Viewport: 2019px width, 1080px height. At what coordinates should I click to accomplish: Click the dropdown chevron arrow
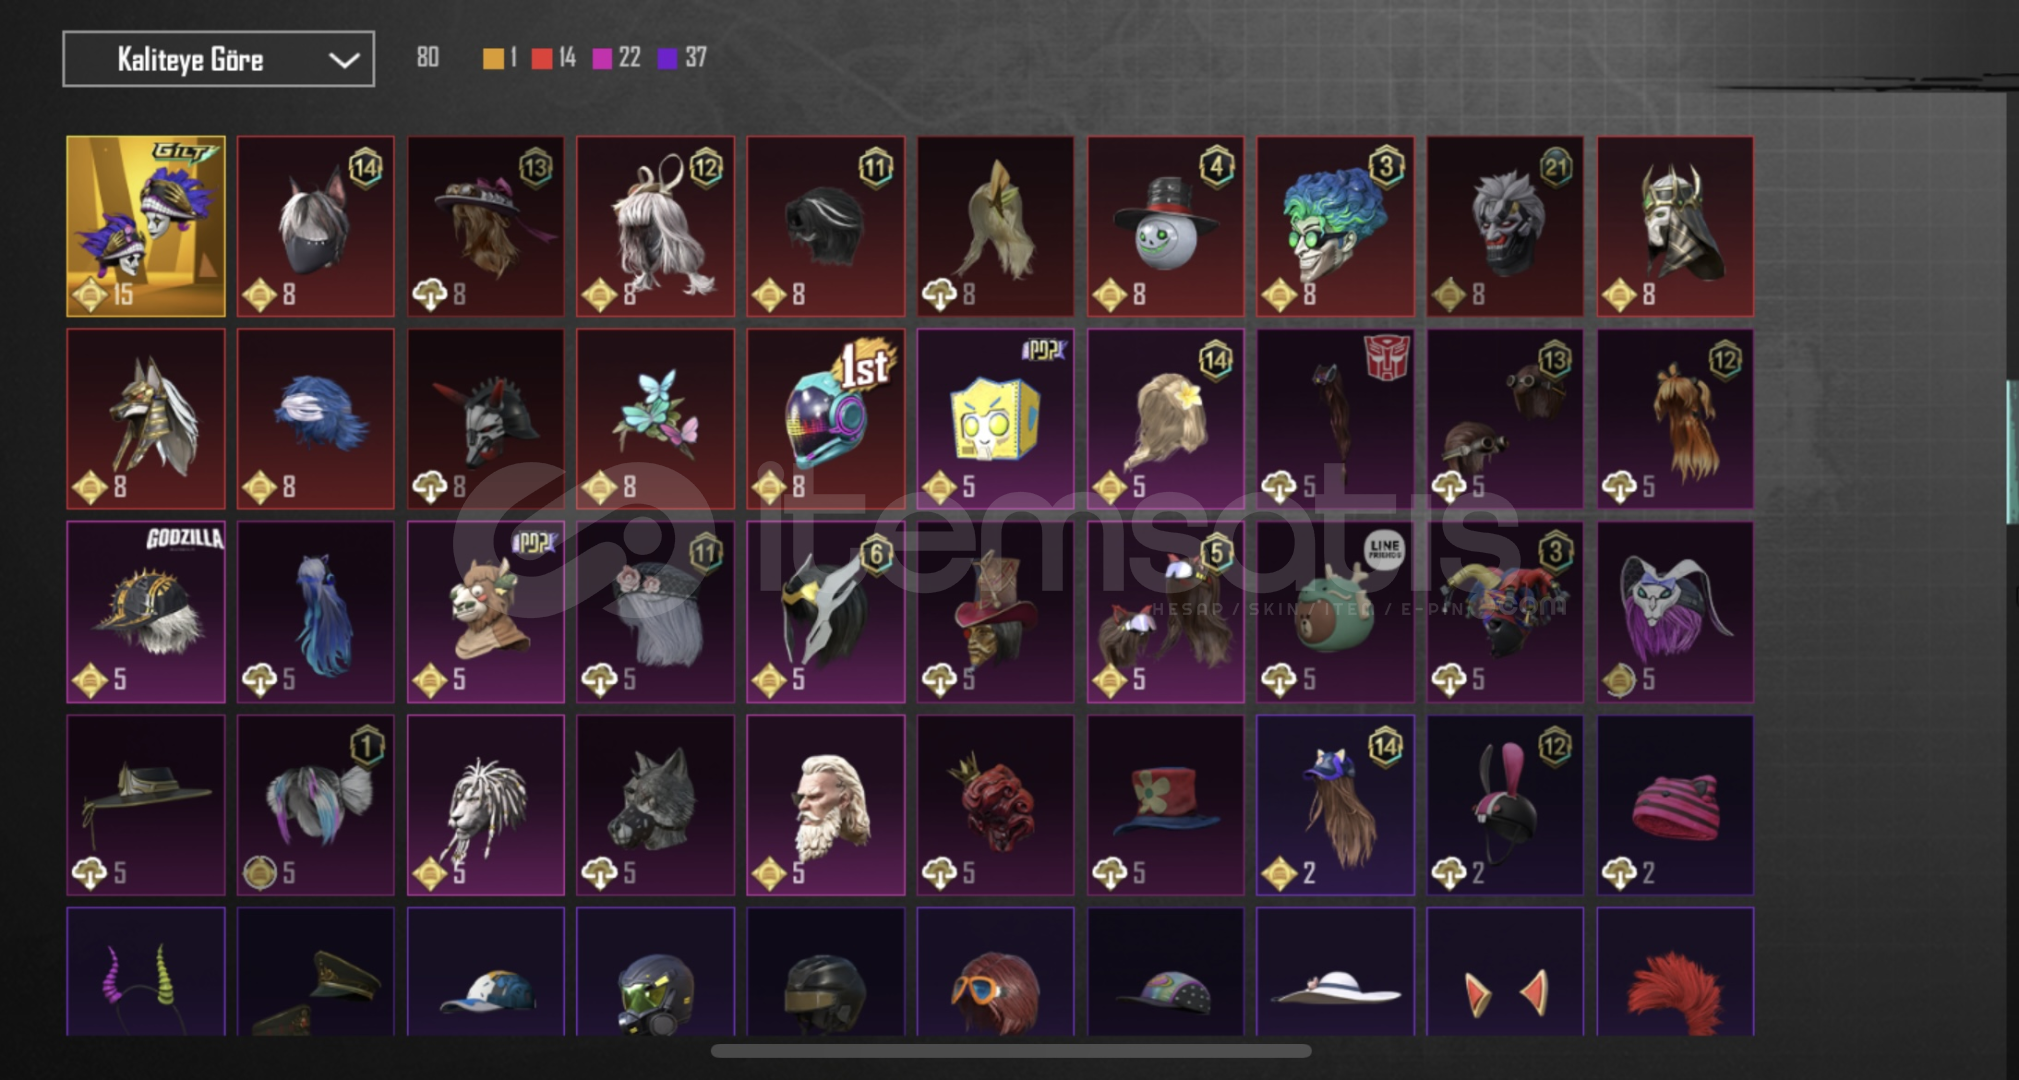point(344,60)
